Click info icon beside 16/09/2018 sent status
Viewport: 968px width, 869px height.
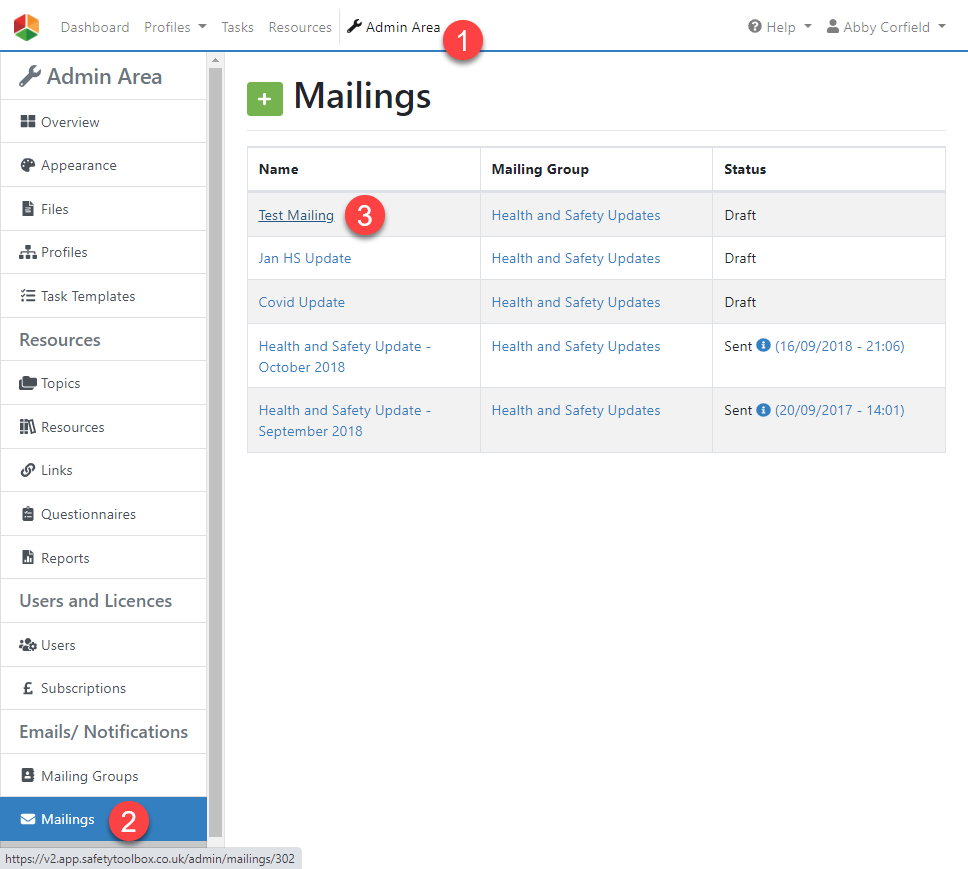click(x=763, y=345)
